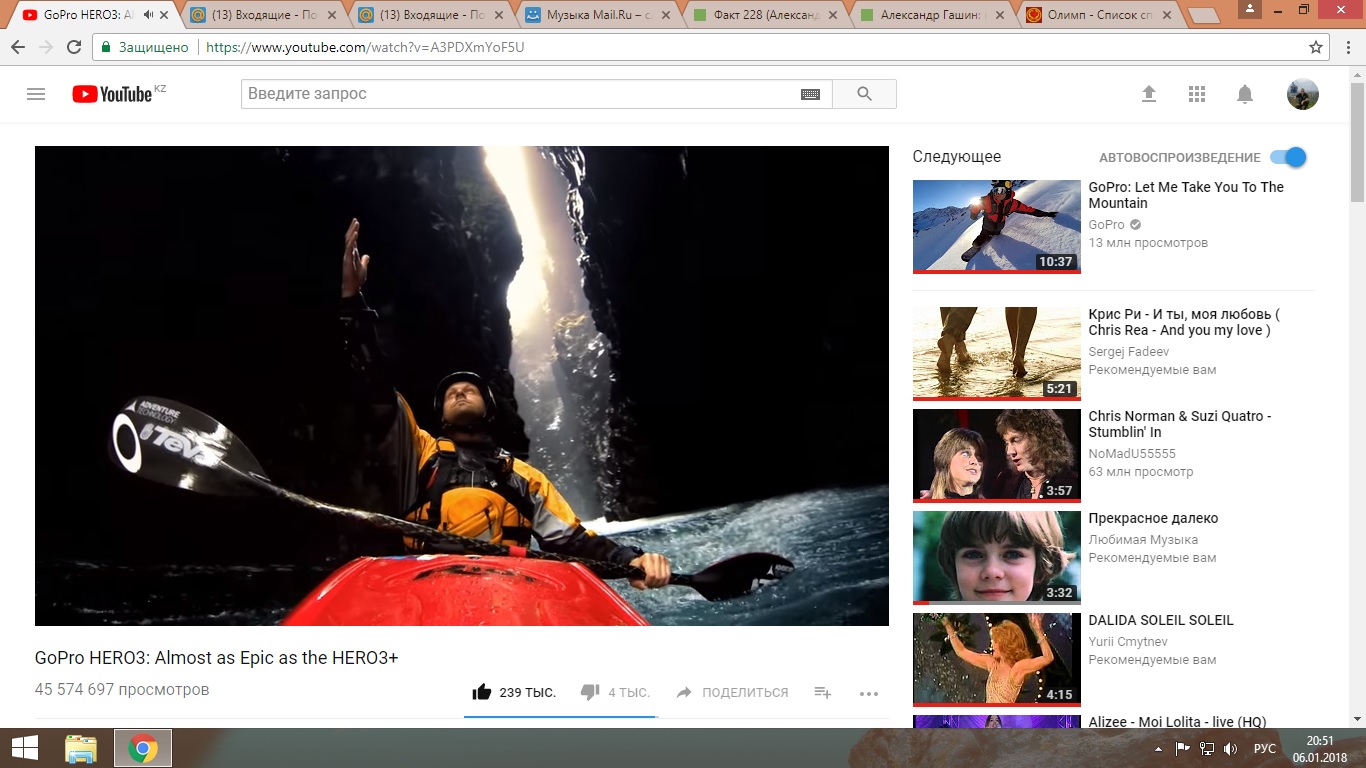
Task: Switch to the Александр Гашинский tab
Action: point(932,15)
